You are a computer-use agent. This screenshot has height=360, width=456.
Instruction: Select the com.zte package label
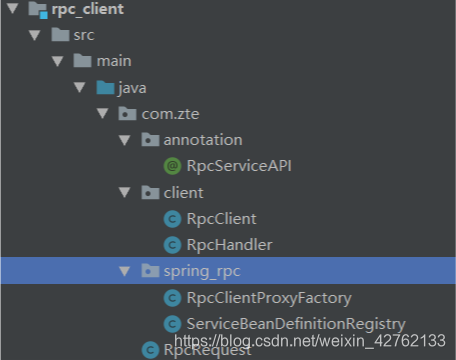(x=171, y=114)
